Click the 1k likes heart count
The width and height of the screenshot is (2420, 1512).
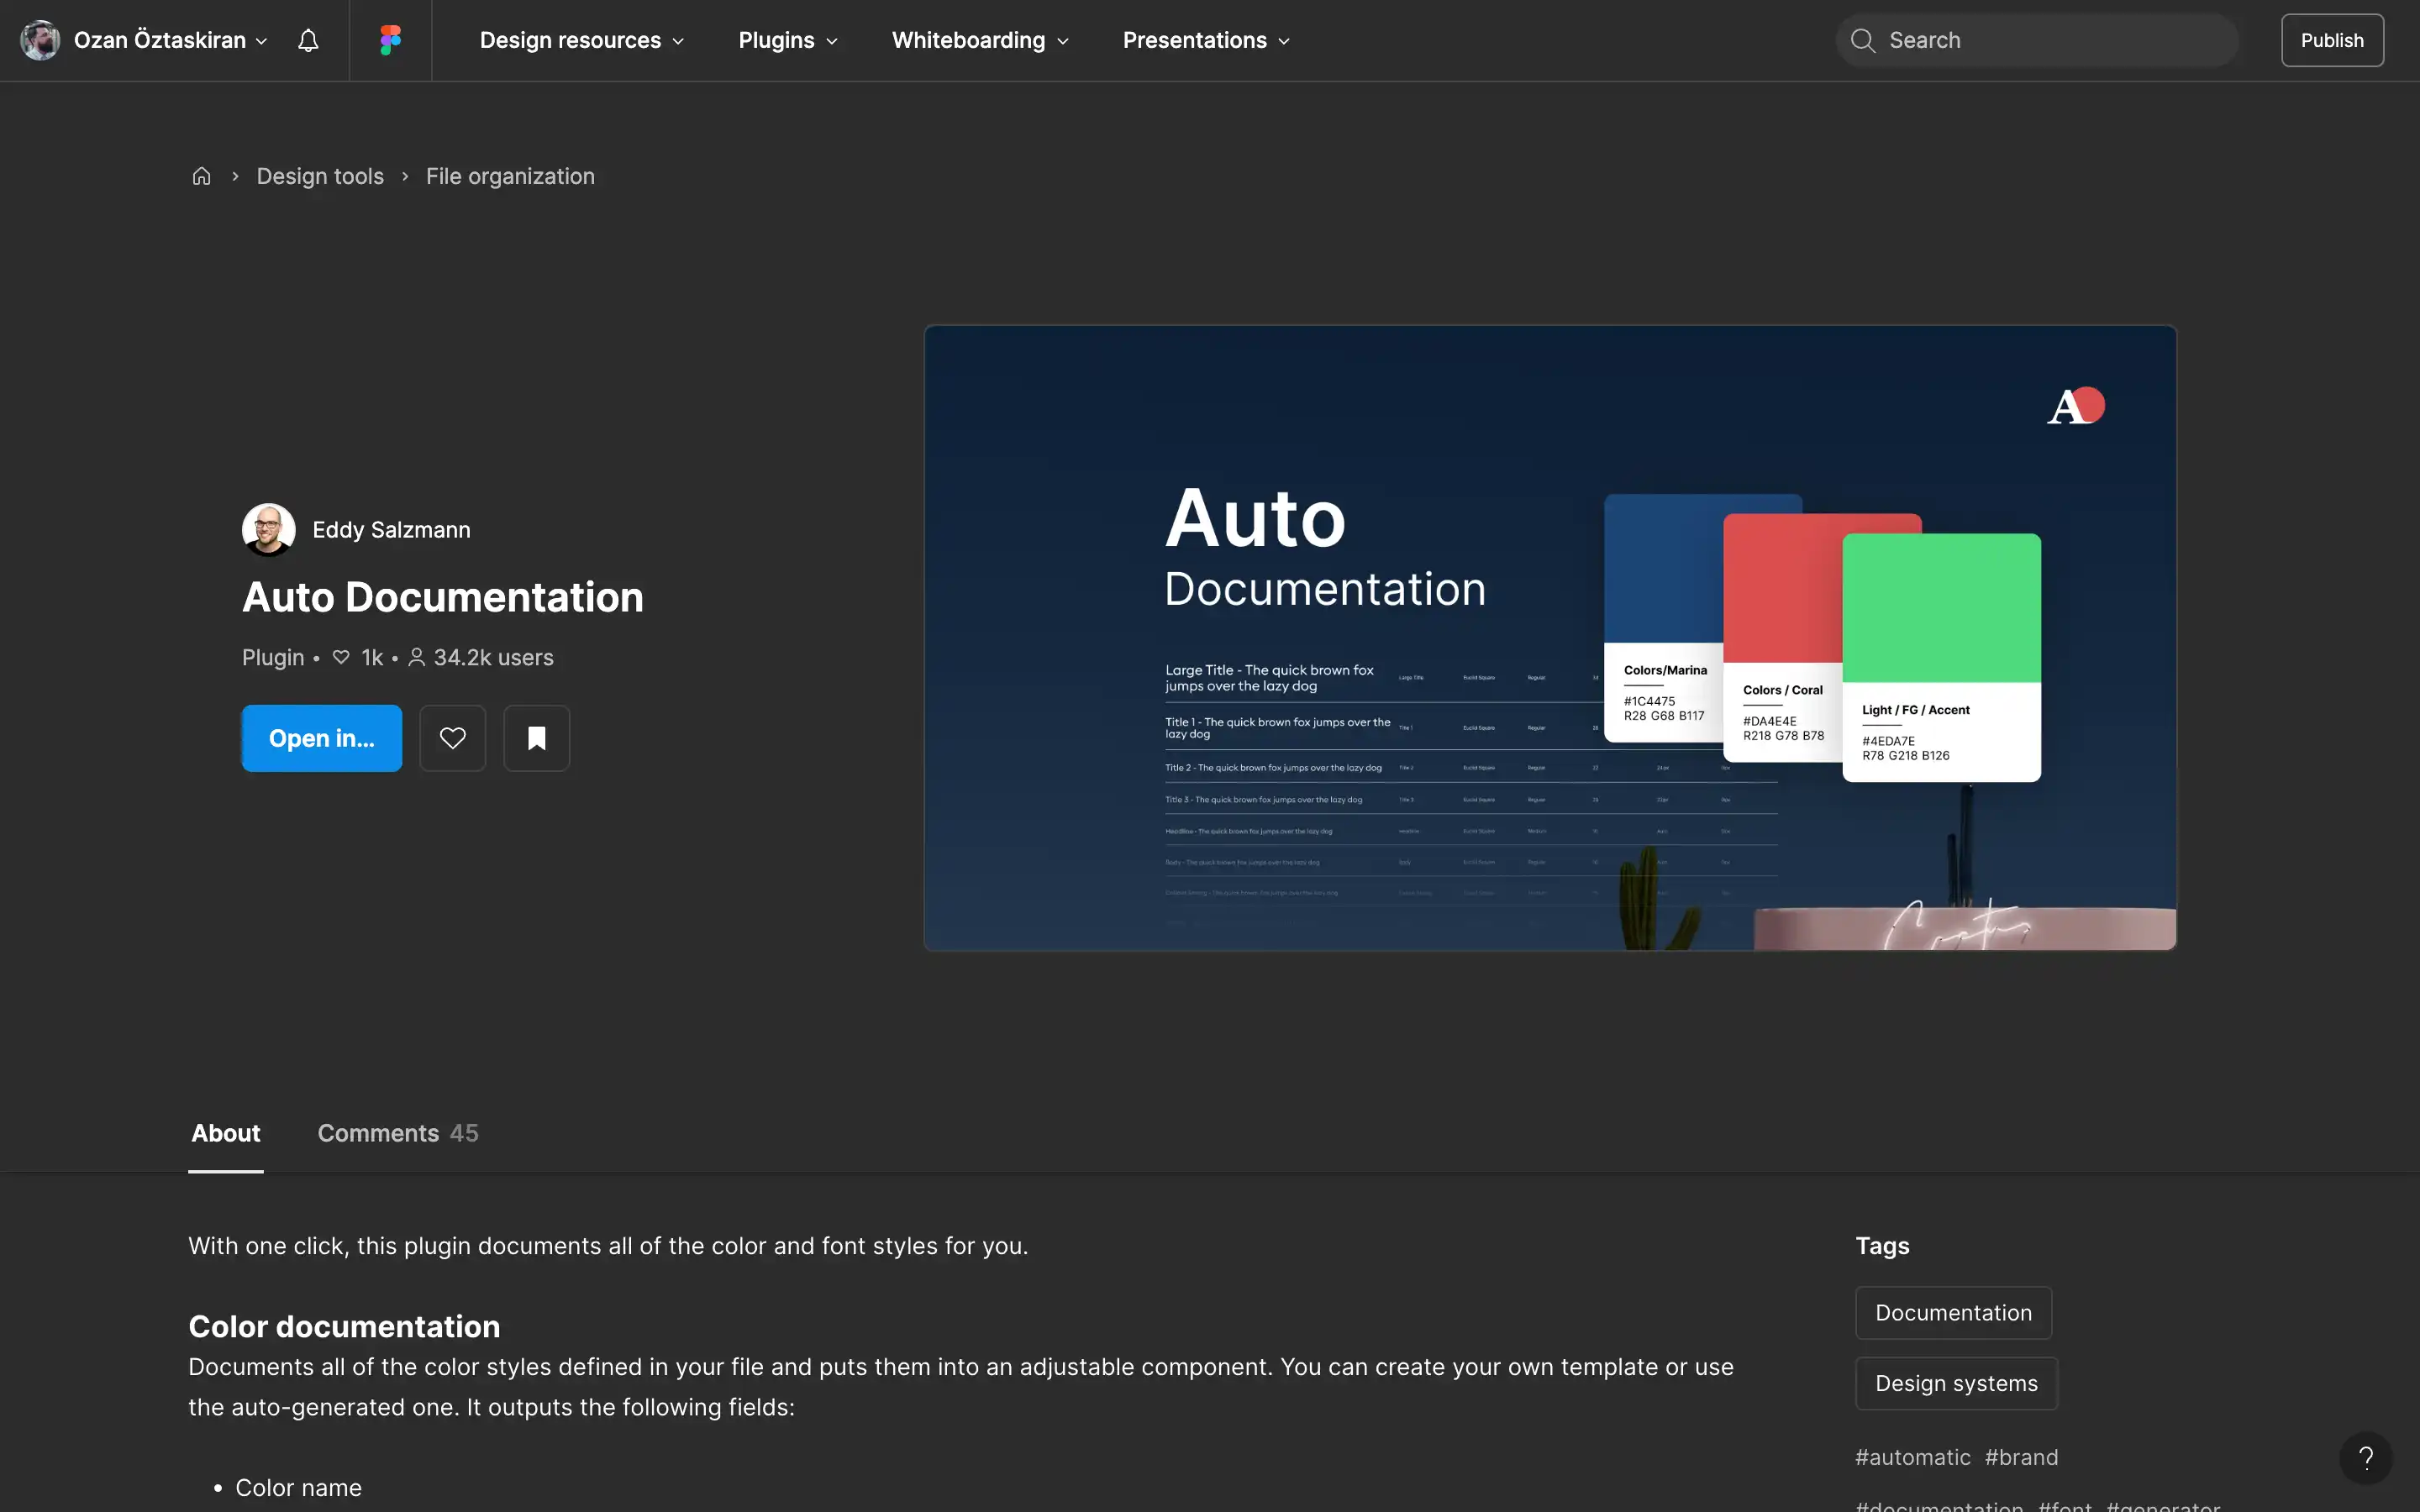tap(358, 657)
